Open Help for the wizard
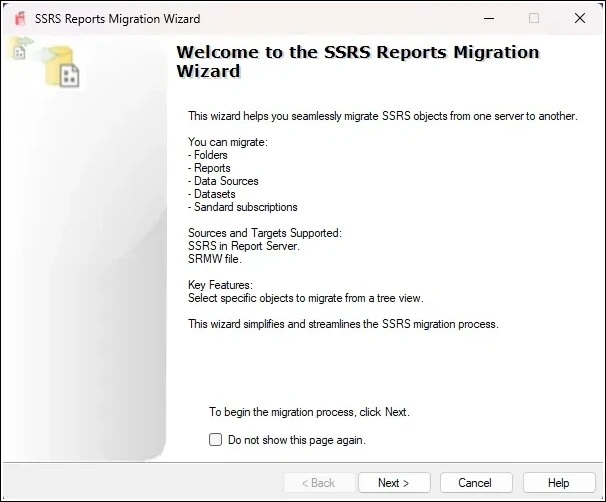 click(558, 483)
